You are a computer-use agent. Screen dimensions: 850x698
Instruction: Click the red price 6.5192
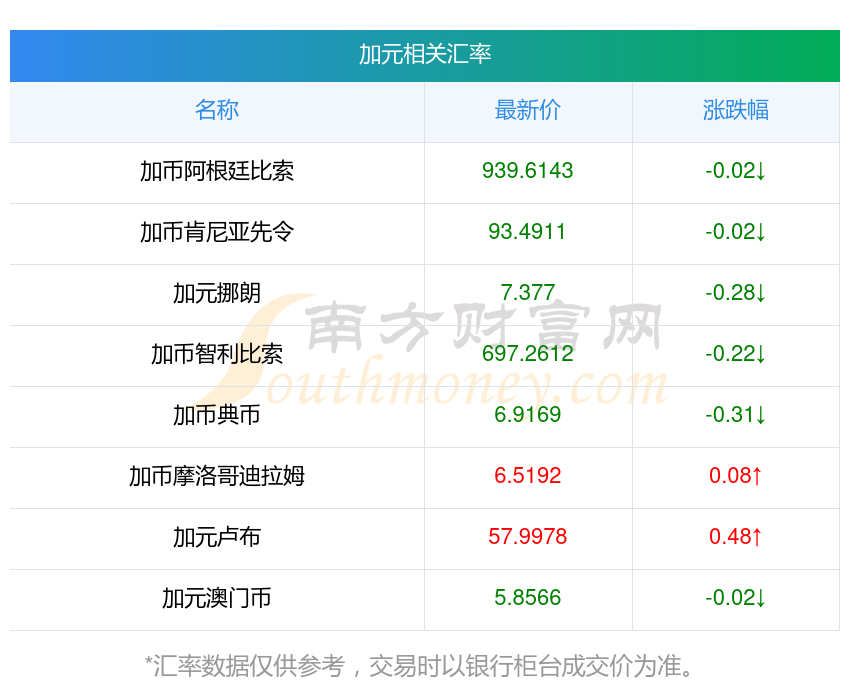(527, 476)
